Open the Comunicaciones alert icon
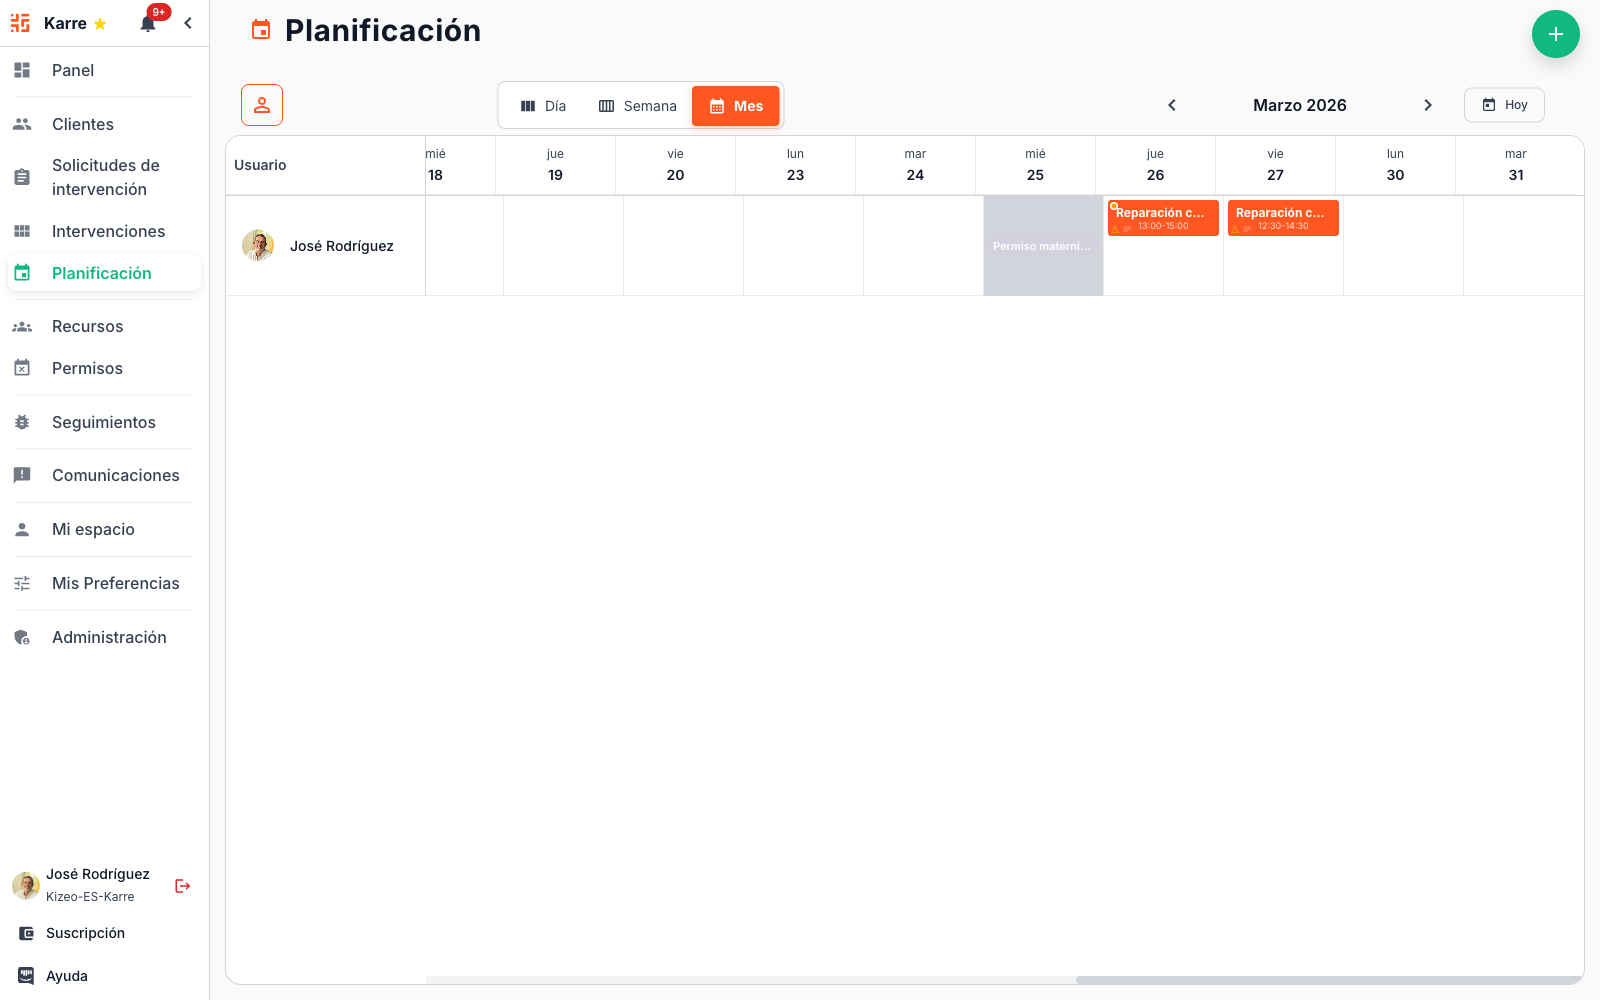 point(22,475)
